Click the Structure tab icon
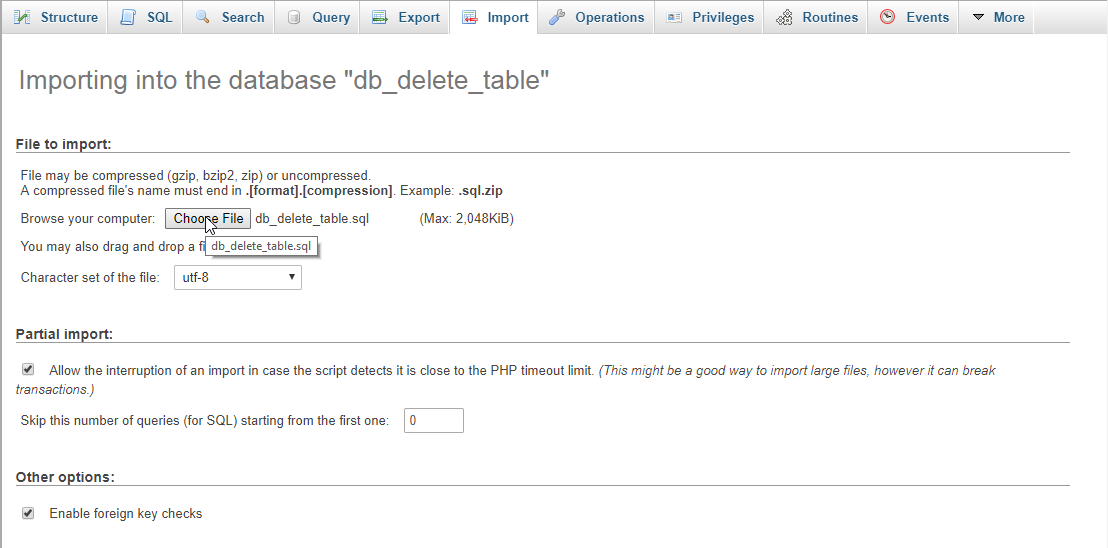 point(22,17)
